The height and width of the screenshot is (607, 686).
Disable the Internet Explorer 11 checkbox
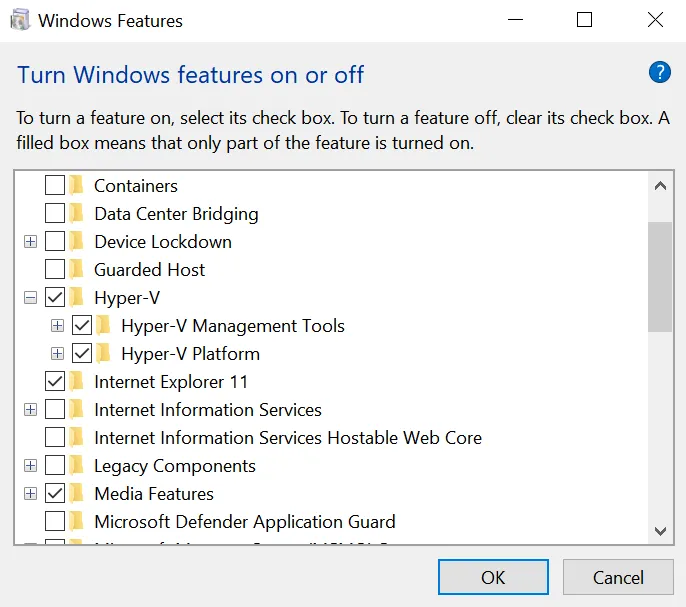[55, 382]
